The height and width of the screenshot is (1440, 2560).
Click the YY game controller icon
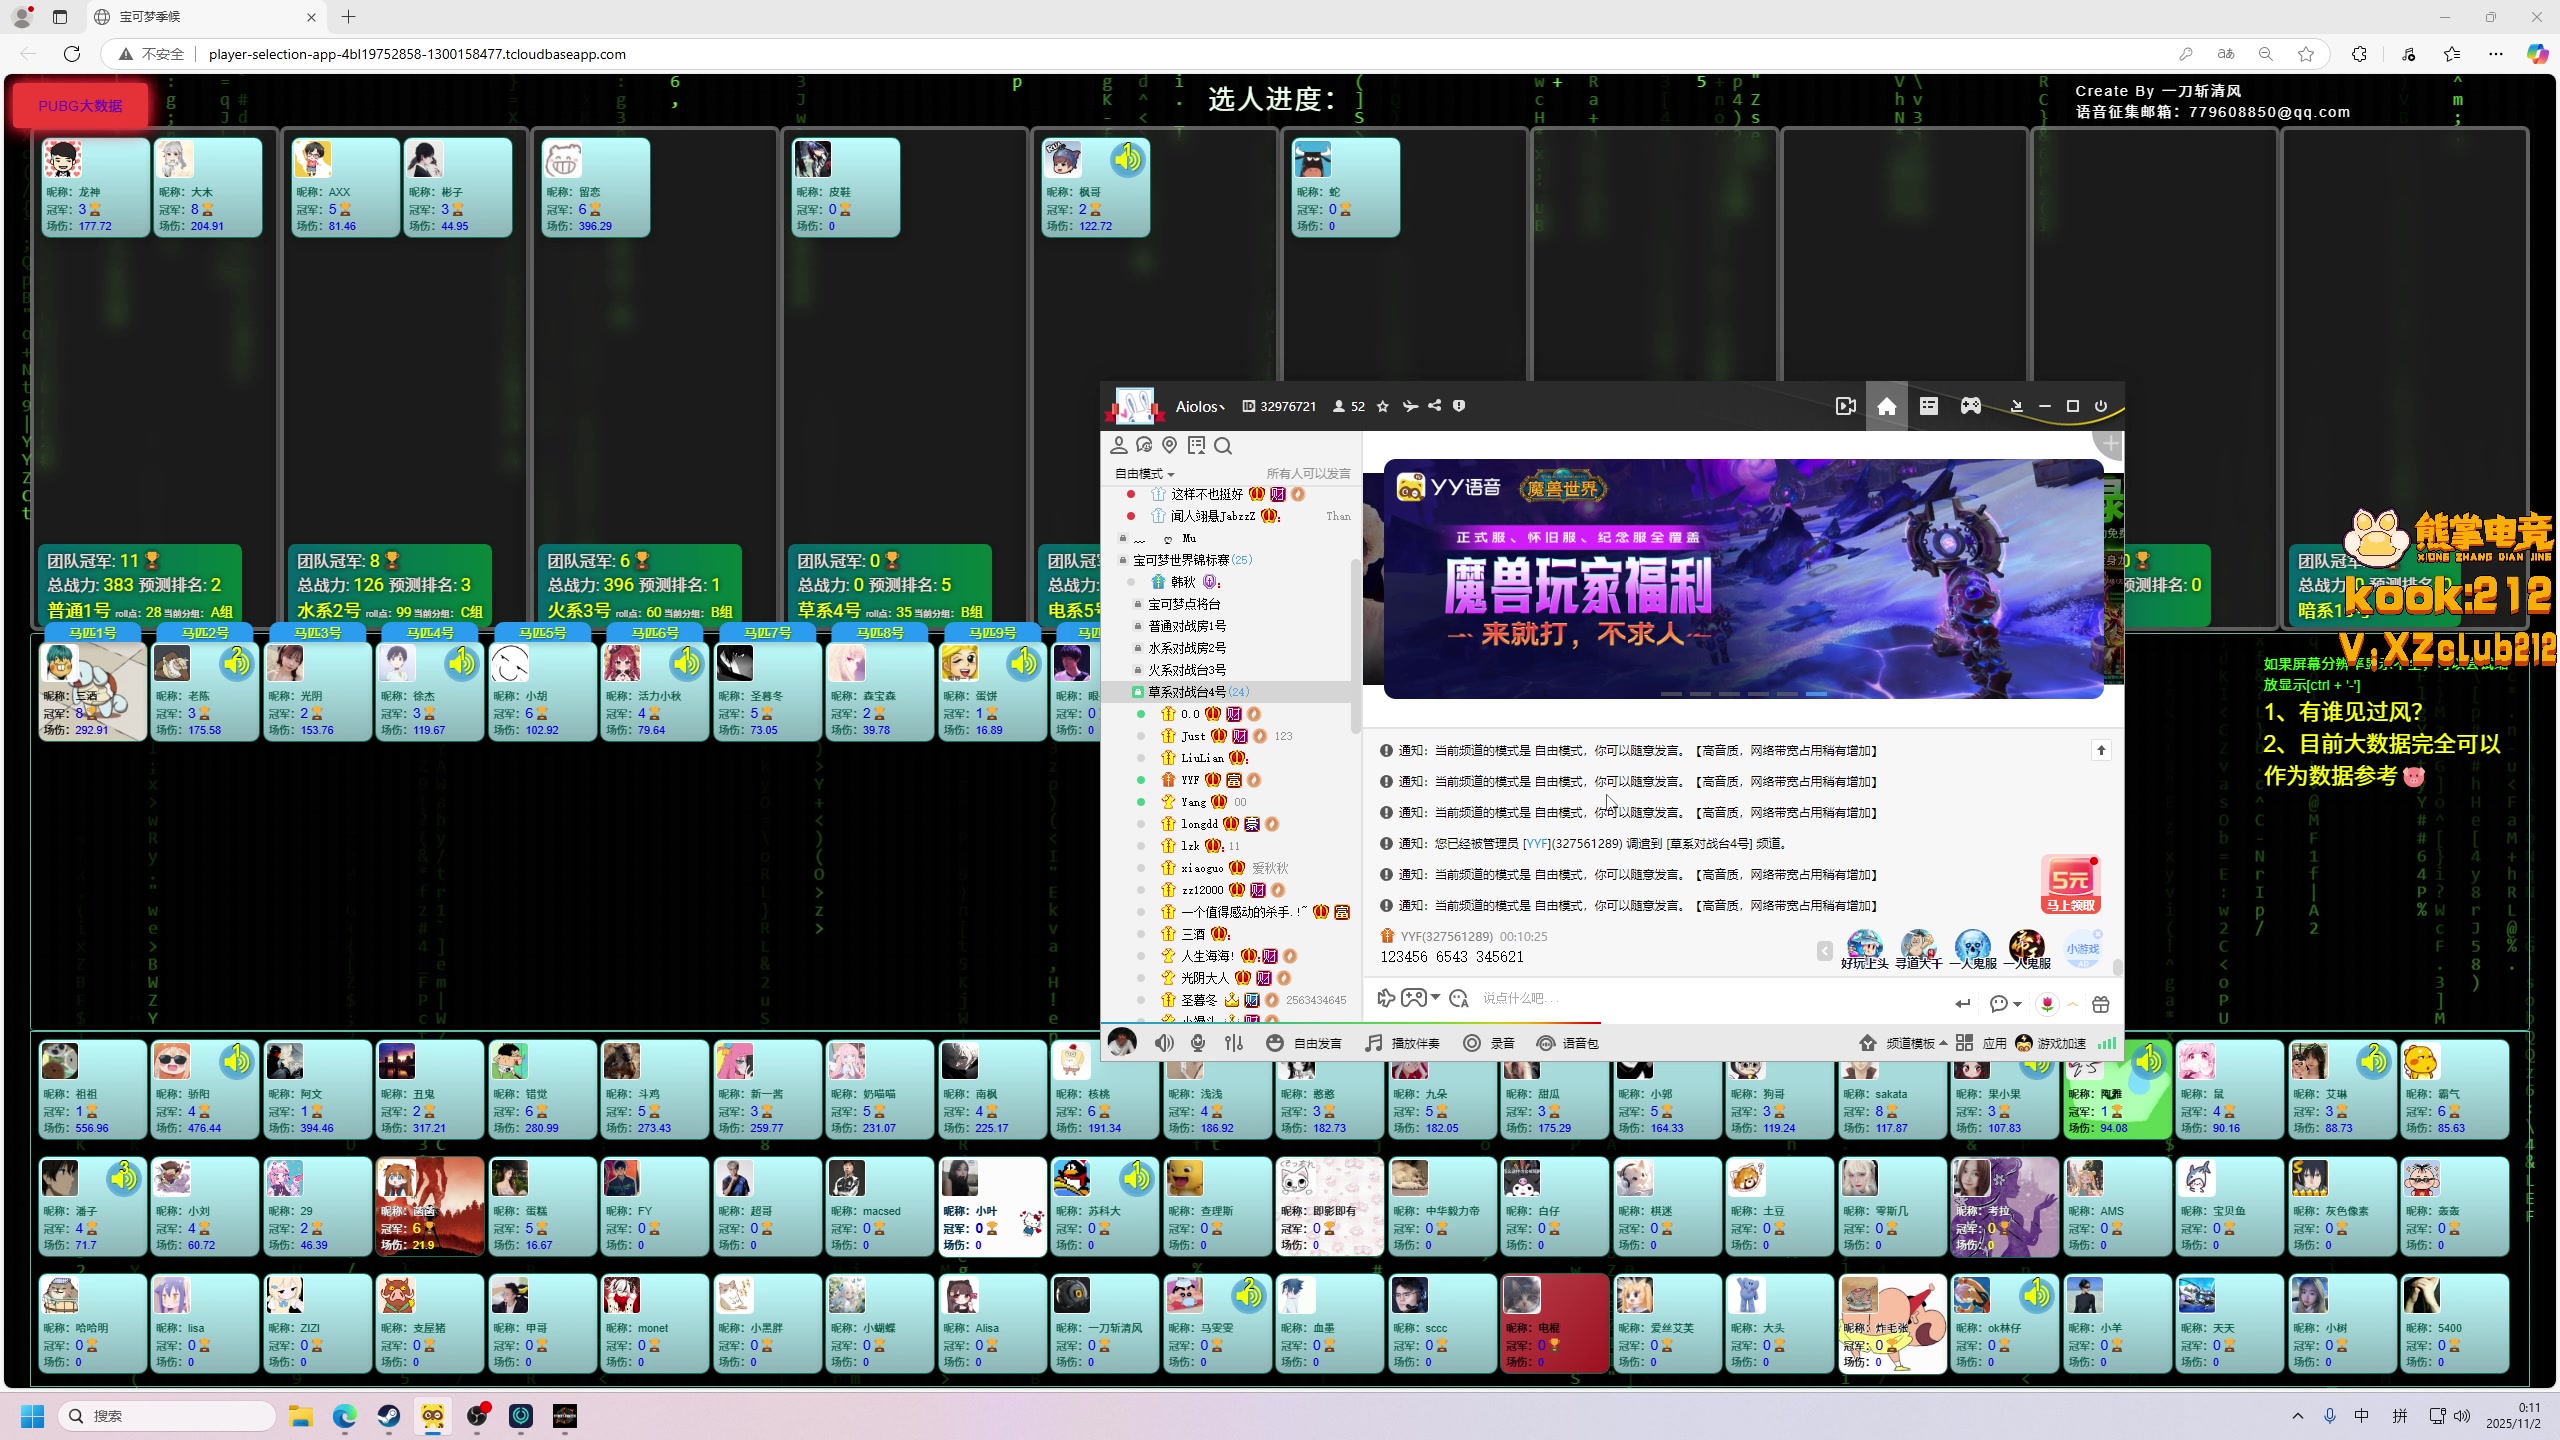(1970, 406)
